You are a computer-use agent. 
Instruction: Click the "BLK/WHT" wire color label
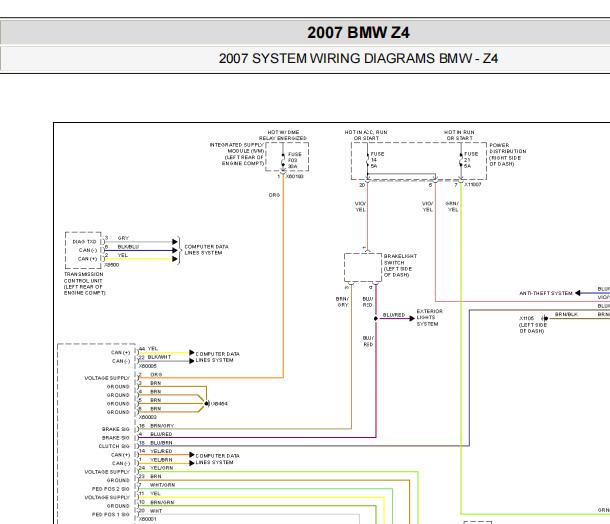pos(159,357)
